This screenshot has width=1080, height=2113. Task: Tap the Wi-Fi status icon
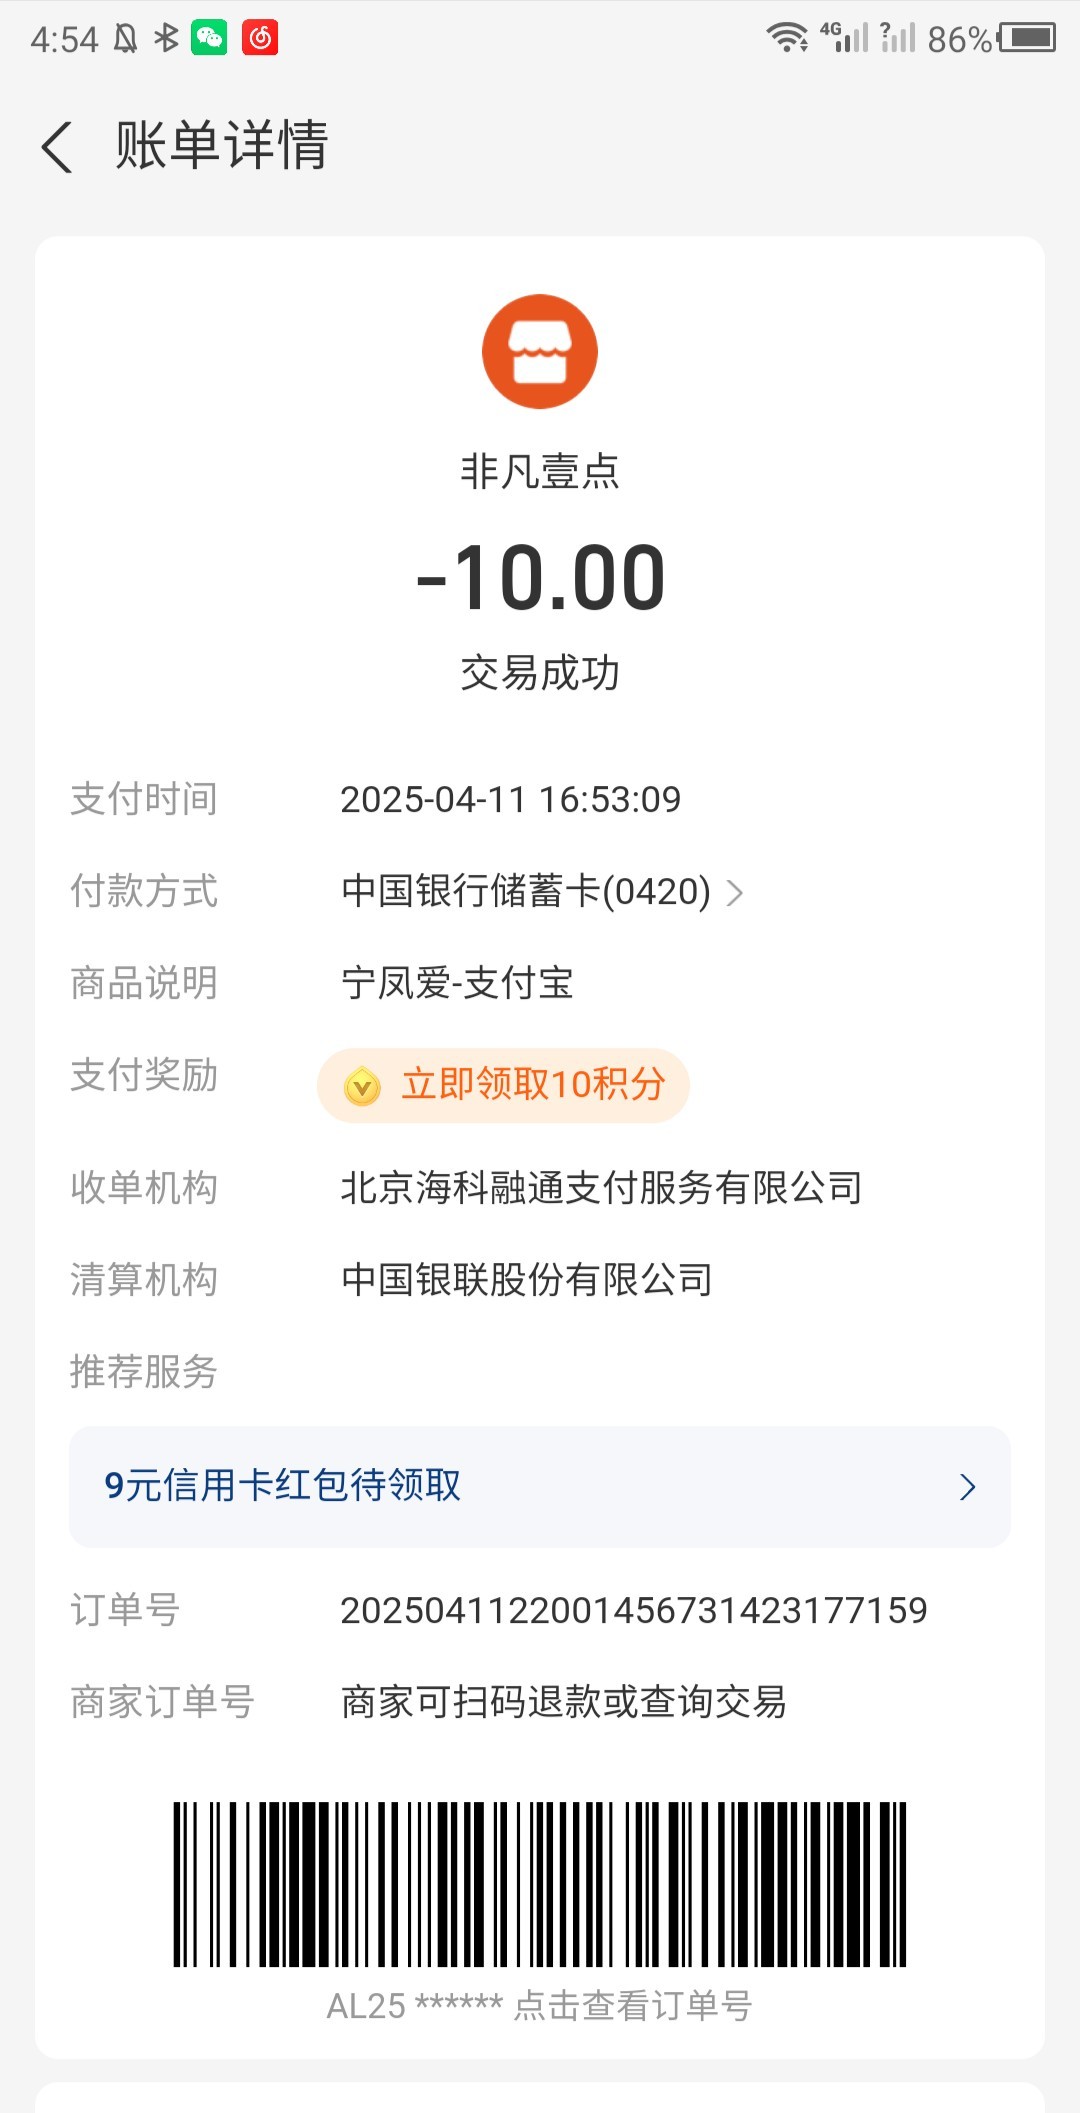click(x=787, y=38)
